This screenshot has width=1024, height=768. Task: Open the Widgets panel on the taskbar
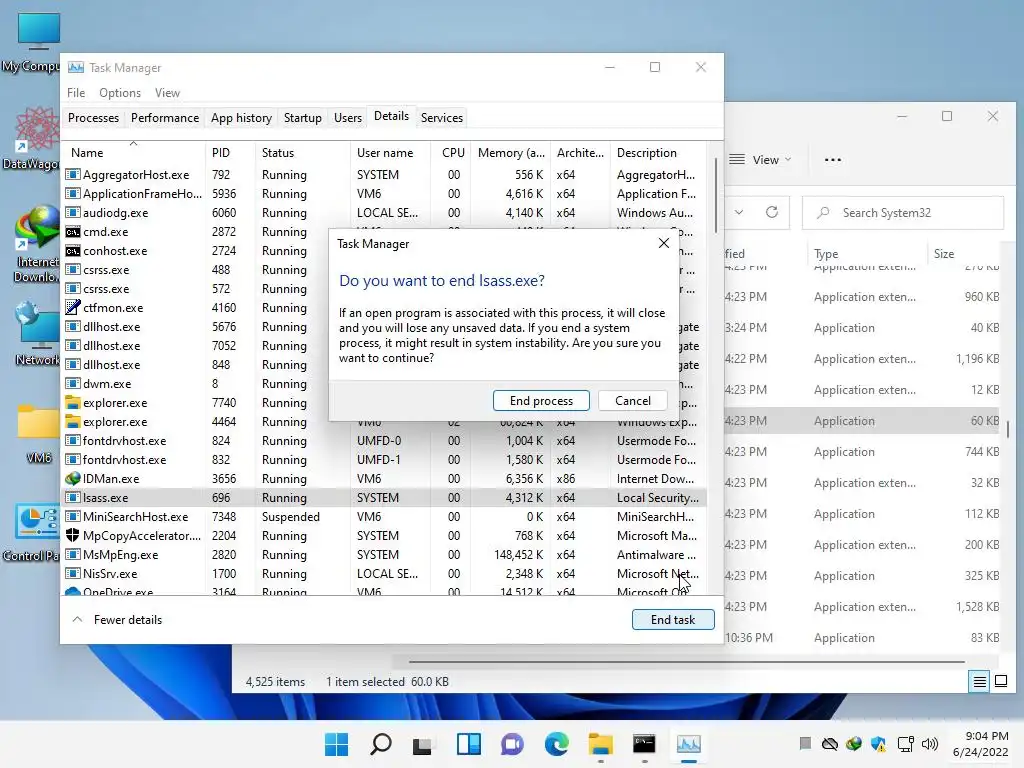pyautogui.click(x=468, y=743)
